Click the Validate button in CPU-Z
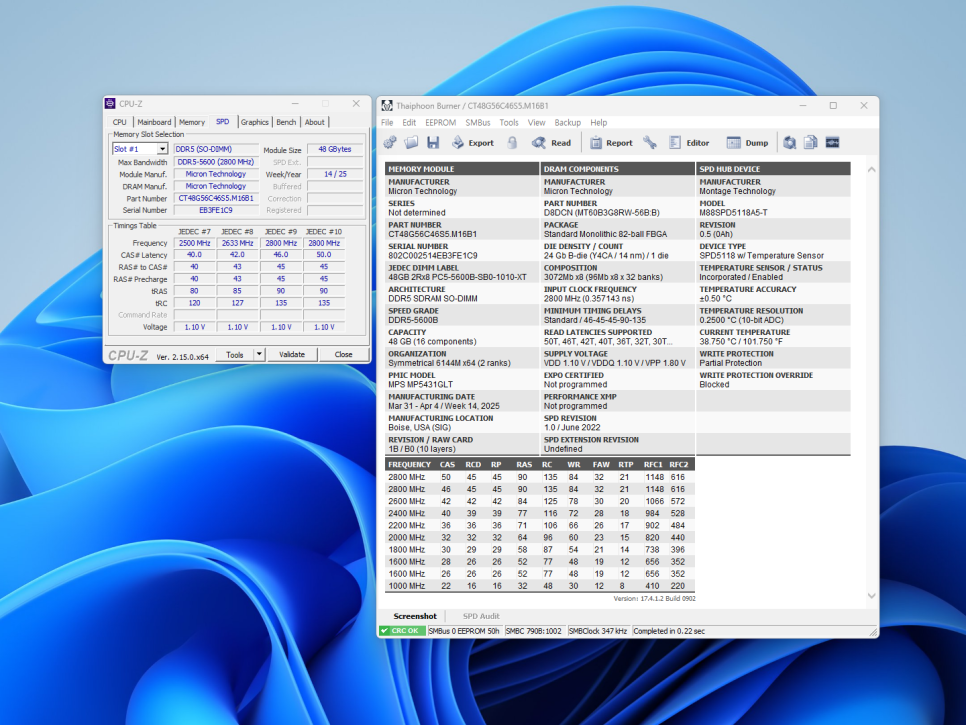The height and width of the screenshot is (725, 966). pos(292,354)
